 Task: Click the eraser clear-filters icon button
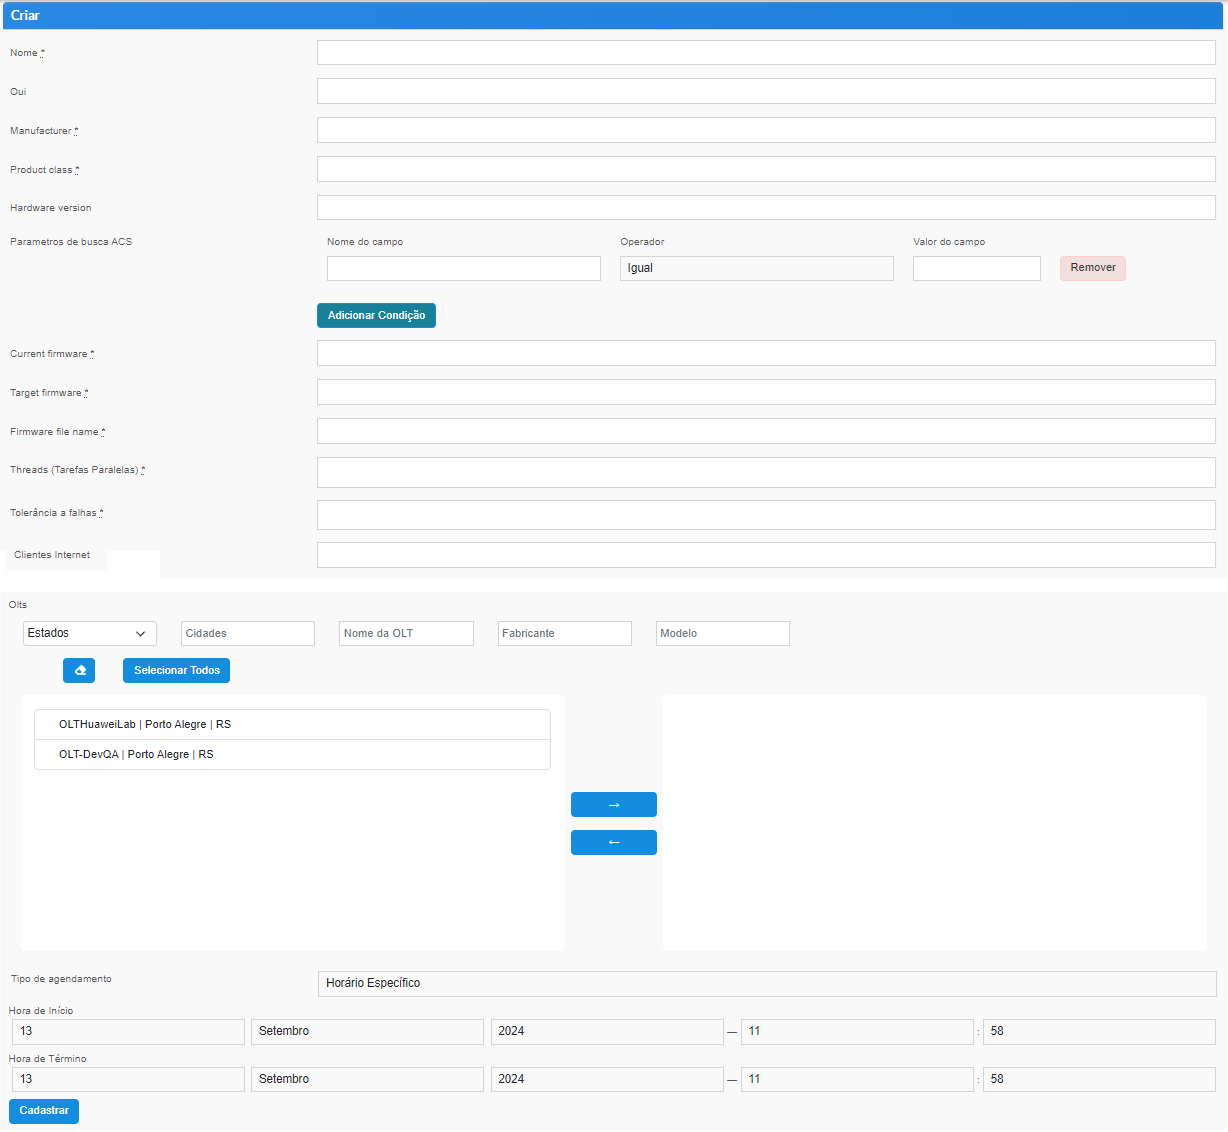pyautogui.click(x=79, y=670)
